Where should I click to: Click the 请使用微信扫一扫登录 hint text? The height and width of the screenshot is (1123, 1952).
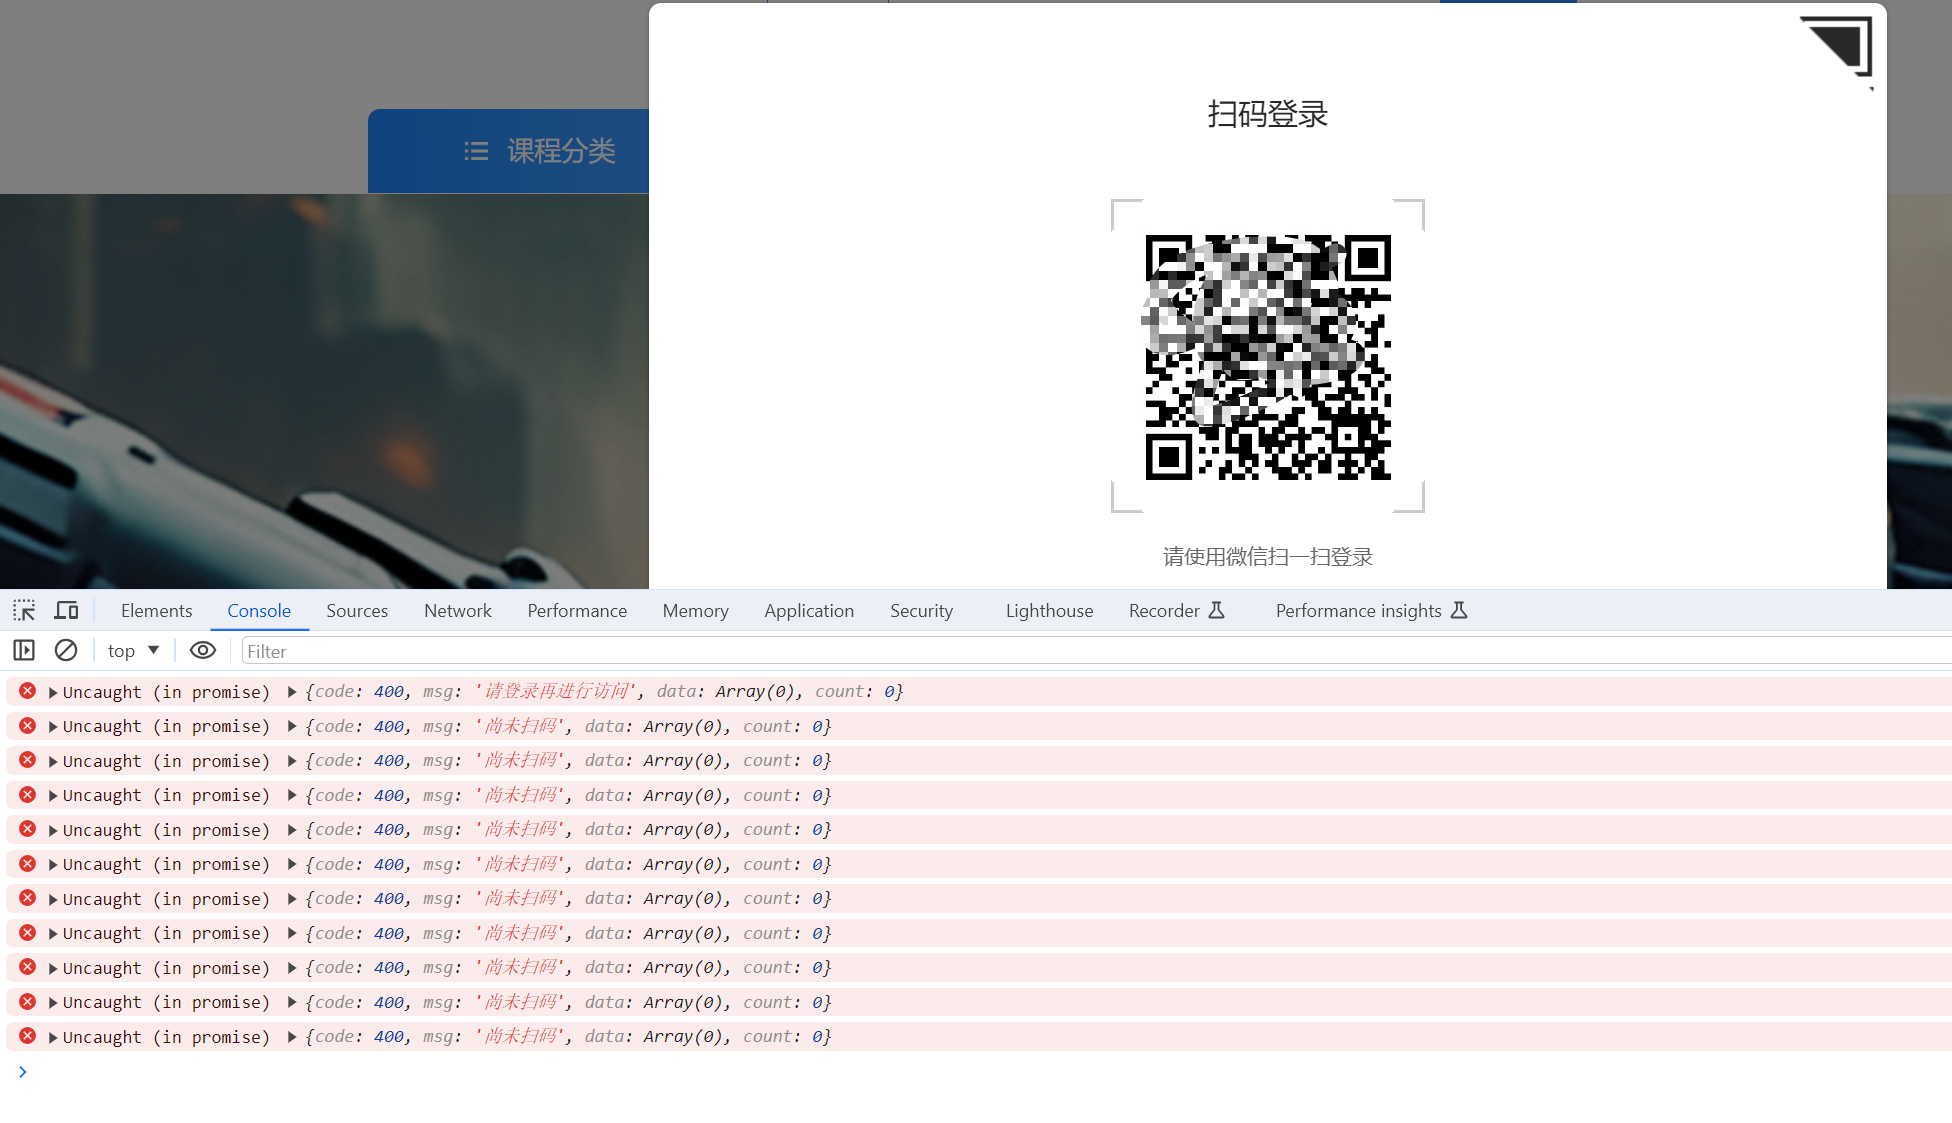[1268, 556]
